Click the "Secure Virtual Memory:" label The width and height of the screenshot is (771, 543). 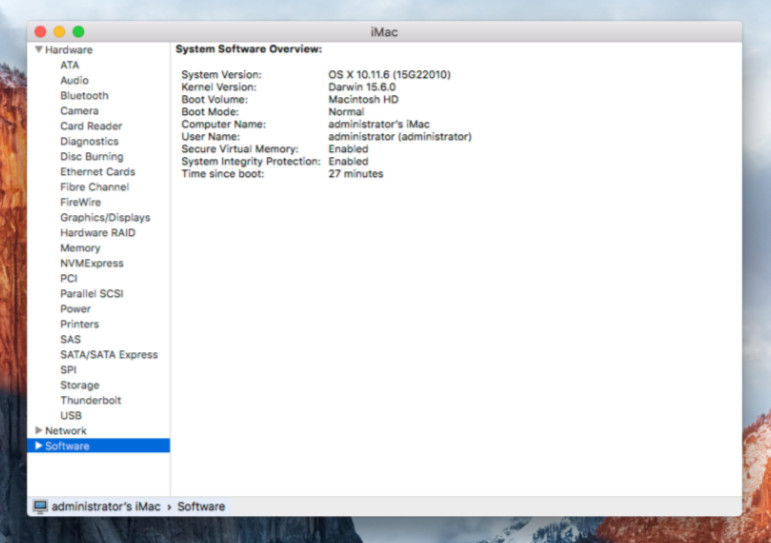(x=239, y=149)
